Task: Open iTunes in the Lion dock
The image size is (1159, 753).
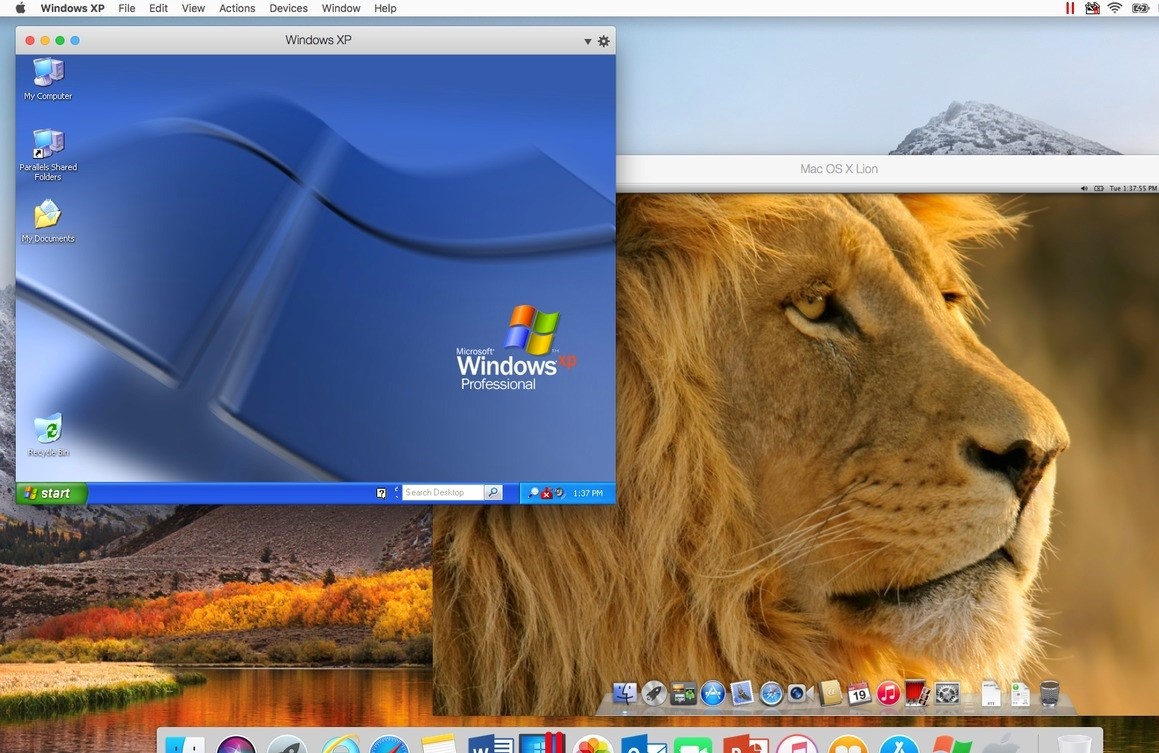Action: [x=888, y=693]
